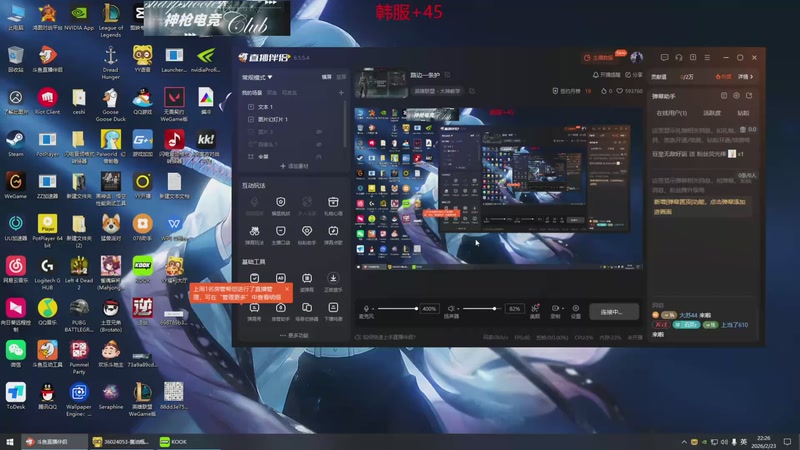This screenshot has width=800, height=450.
Task: Open the Wallpaper Engine desktop icon
Action: click(79, 399)
